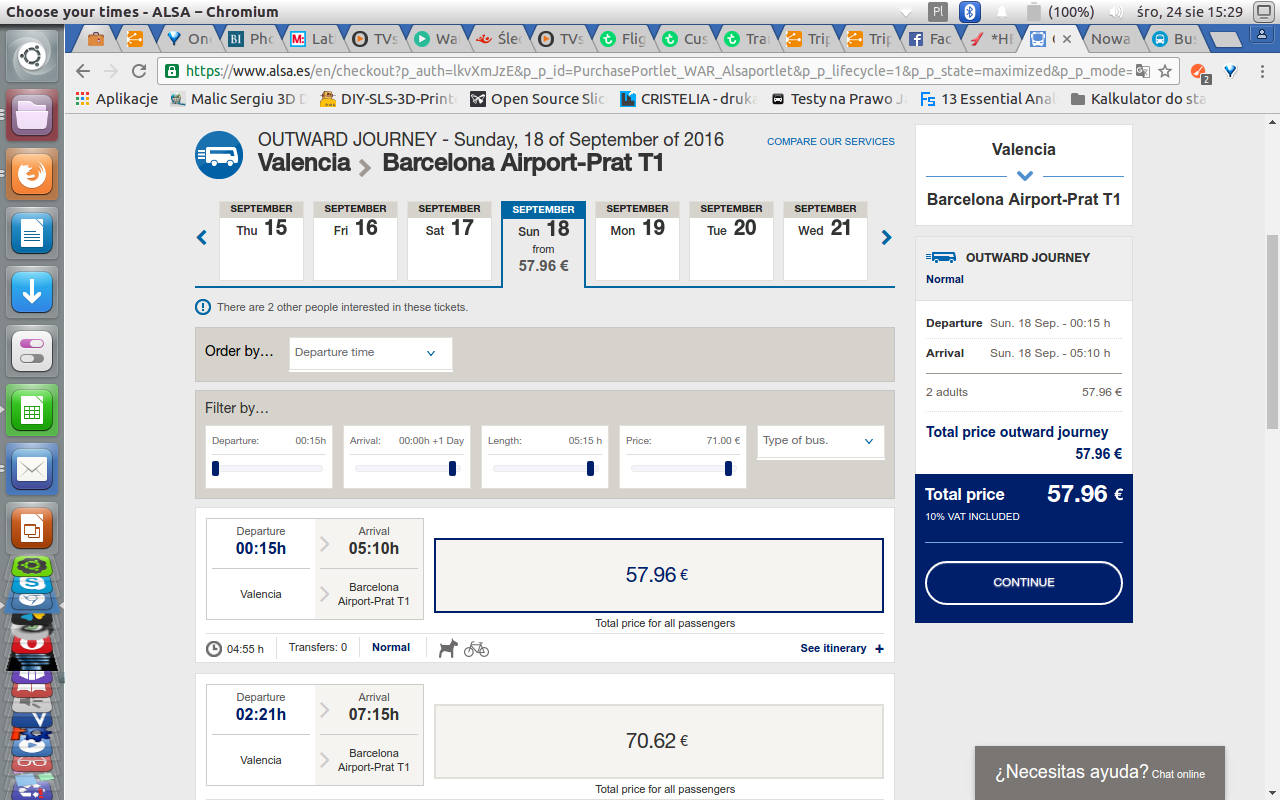Expand See itinerary for the 00:15h trip
The image size is (1280, 800).
pyautogui.click(x=842, y=648)
